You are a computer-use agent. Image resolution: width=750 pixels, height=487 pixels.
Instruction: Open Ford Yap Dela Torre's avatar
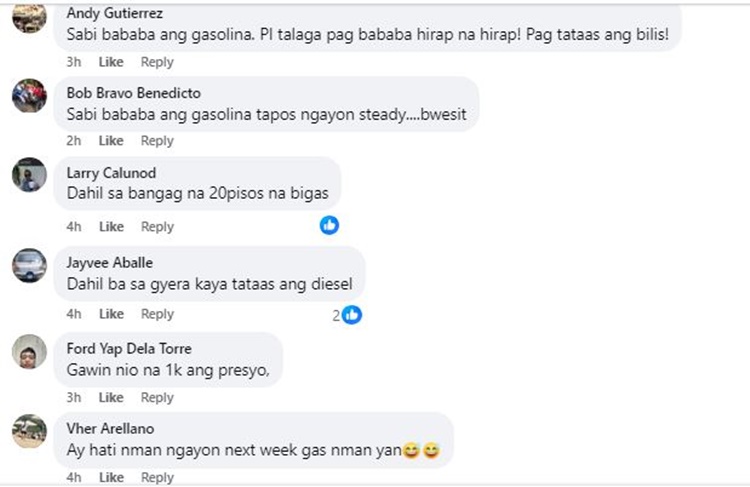pyautogui.click(x=29, y=352)
